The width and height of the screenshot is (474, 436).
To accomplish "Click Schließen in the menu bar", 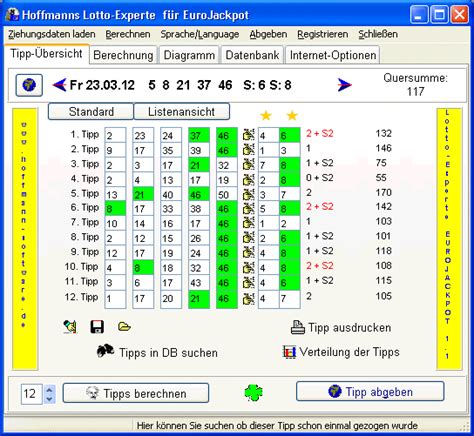I will (x=378, y=34).
